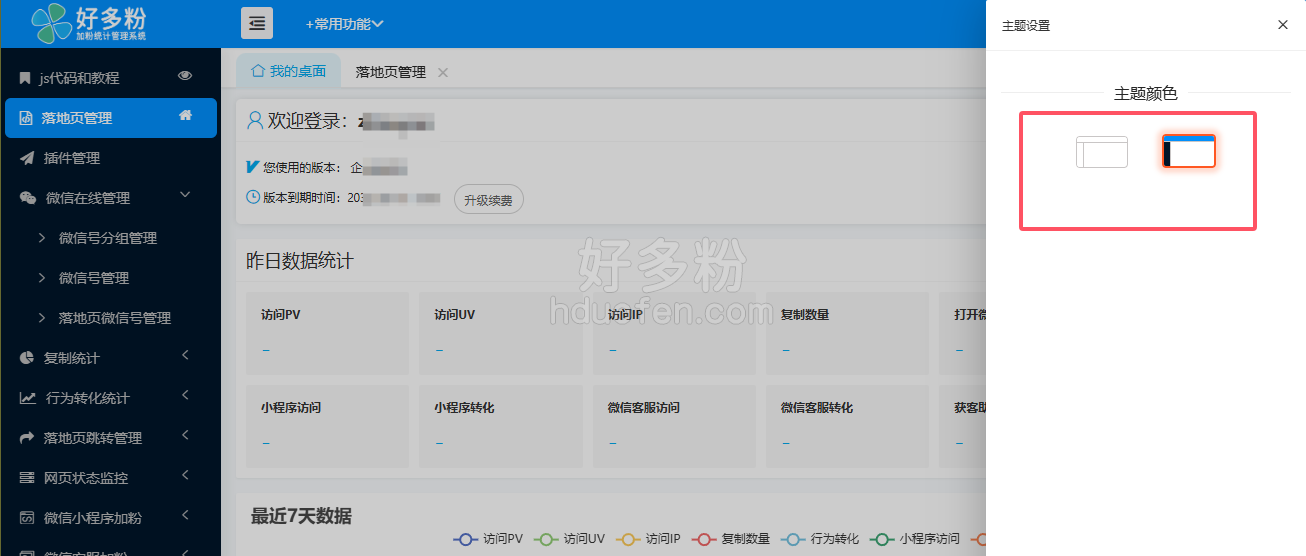Viewport: 1306px width, 556px height.
Task: Expand the 落地页跳转管理 chevron
Action: [185, 436]
